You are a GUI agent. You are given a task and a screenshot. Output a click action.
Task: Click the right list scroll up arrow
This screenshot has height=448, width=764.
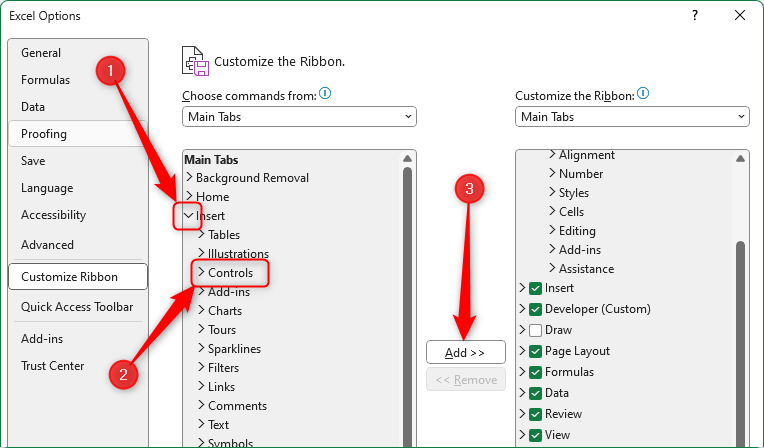pos(740,158)
